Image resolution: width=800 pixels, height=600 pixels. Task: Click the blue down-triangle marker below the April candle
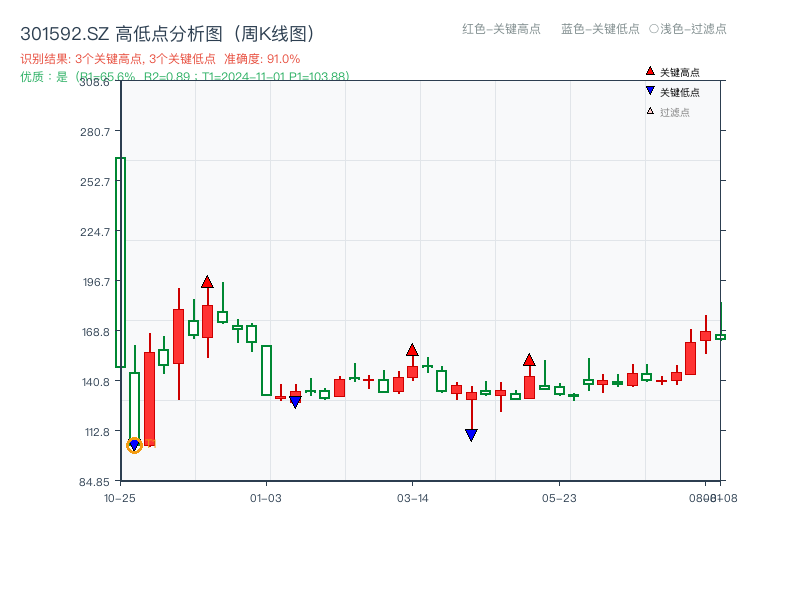tap(470, 432)
